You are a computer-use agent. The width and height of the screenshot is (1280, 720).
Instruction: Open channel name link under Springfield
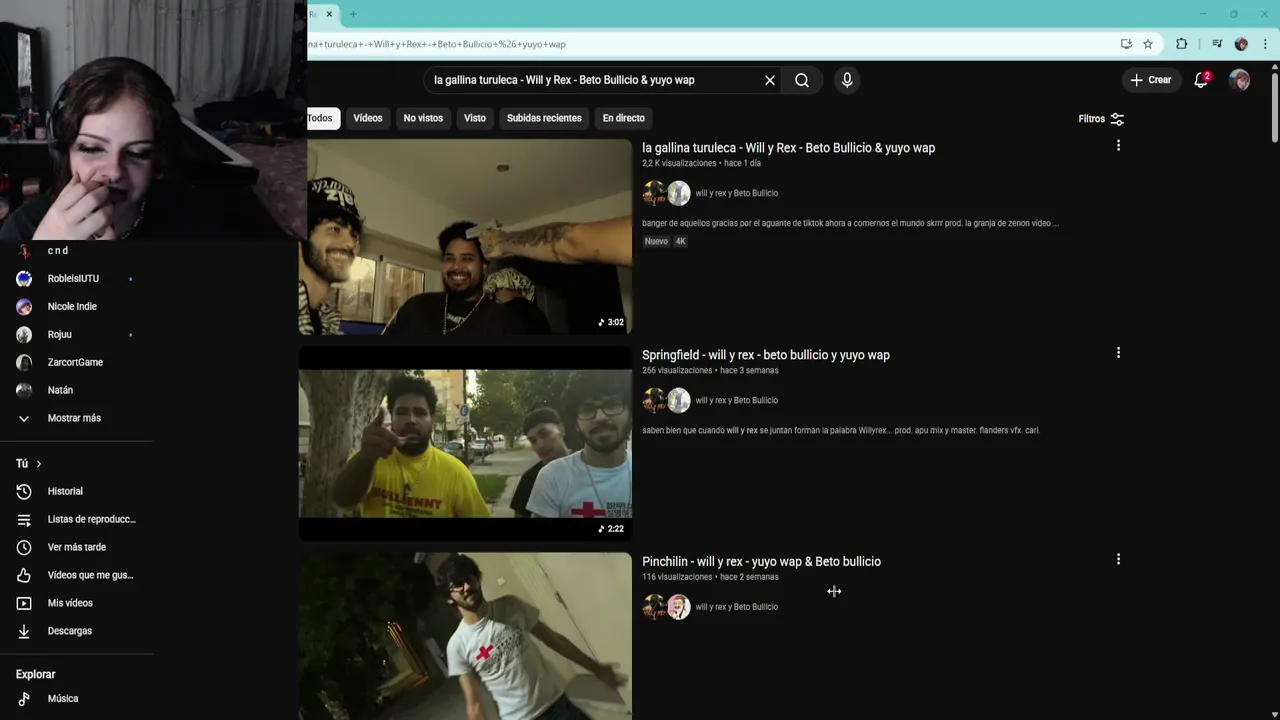(x=737, y=400)
